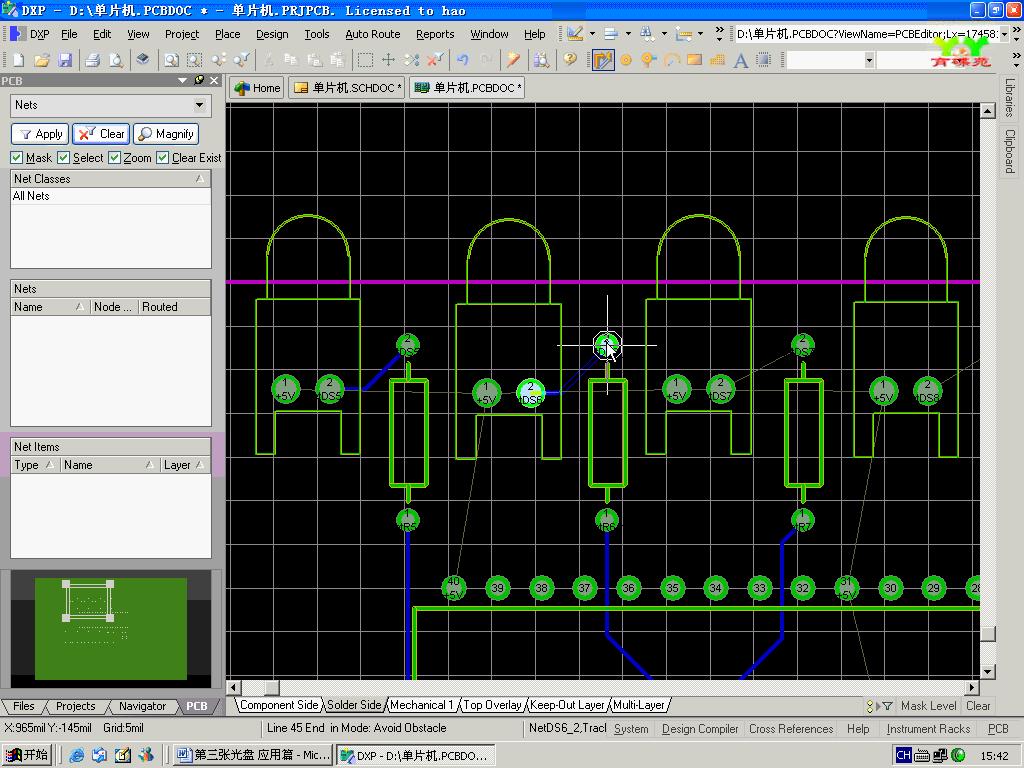
Task: Zoom on filtered objects icon
Action: [241, 60]
